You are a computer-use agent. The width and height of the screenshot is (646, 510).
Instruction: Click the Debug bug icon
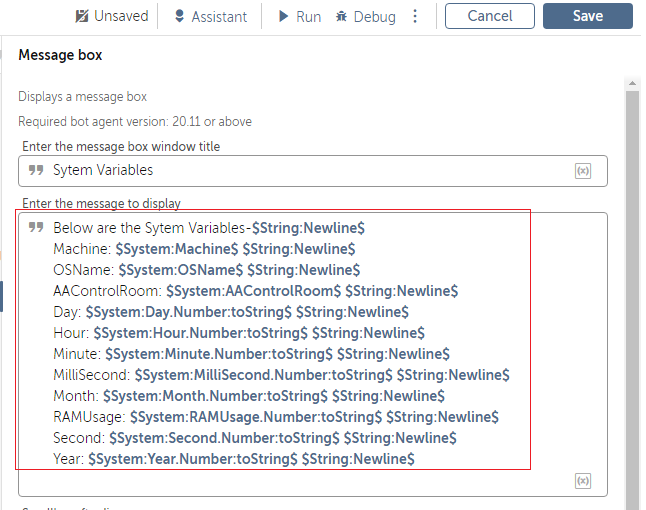pos(342,16)
